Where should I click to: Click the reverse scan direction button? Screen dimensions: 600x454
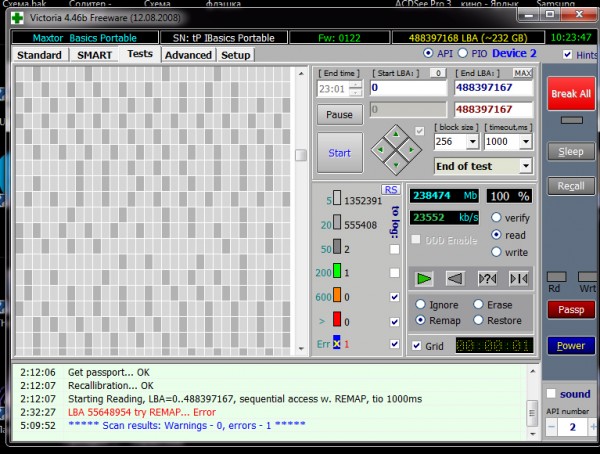(x=454, y=278)
